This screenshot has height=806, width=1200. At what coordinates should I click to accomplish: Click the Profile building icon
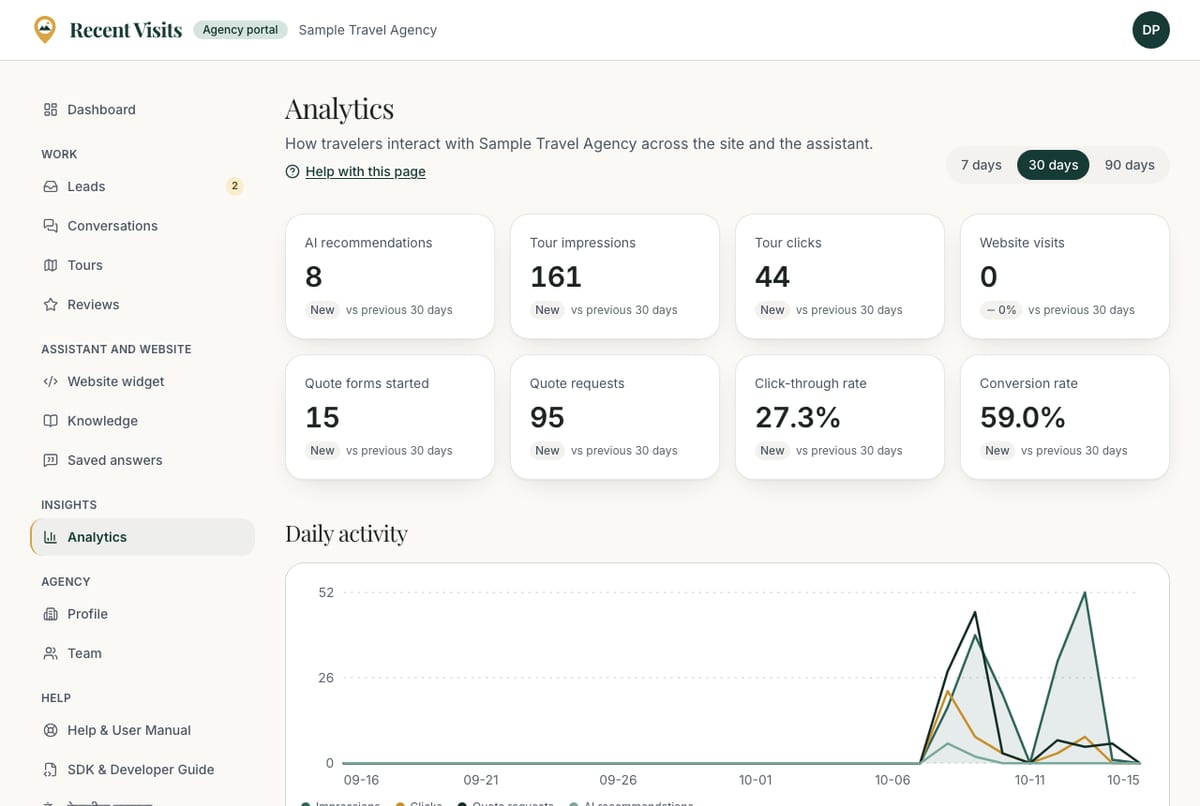50,614
